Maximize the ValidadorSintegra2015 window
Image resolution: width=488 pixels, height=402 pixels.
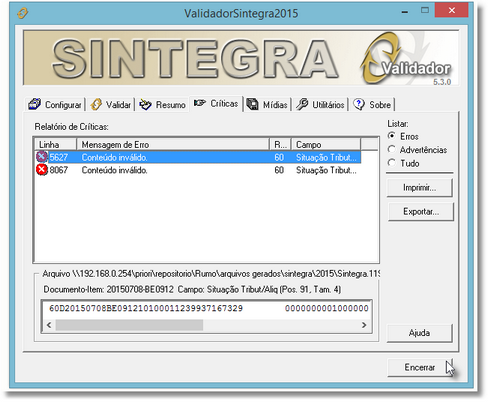coord(425,10)
